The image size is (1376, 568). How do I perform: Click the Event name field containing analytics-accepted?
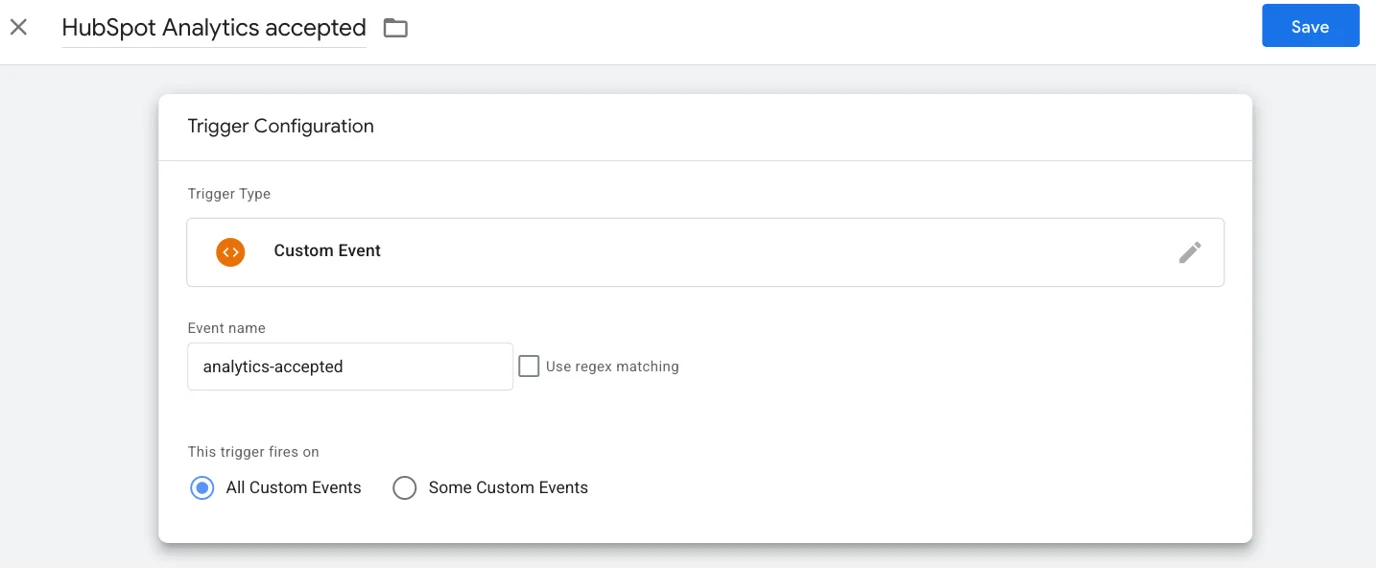pyautogui.click(x=350, y=367)
